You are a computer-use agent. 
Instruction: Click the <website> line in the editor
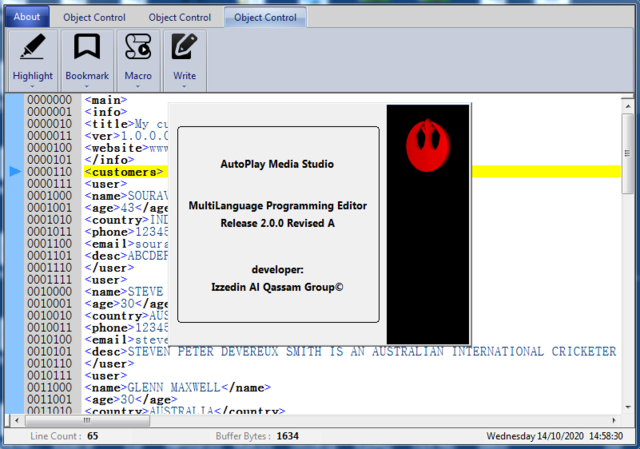pos(126,148)
